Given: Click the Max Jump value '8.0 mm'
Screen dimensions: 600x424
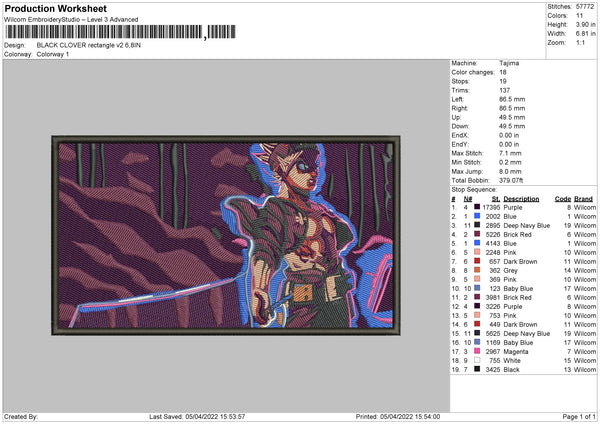Looking at the screenshot, I should 510,171.
